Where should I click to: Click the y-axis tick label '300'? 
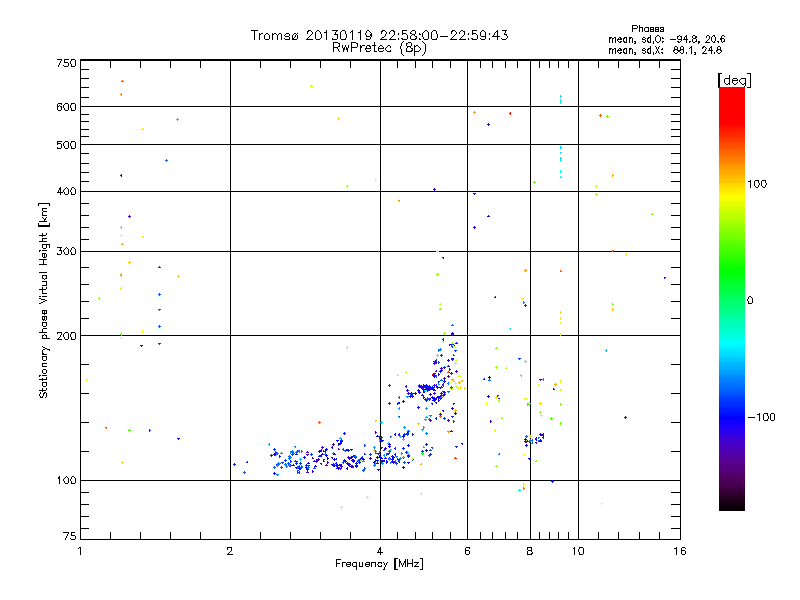(66, 252)
